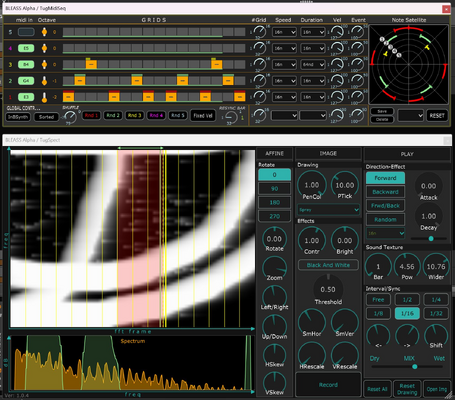Select the Backward direction
The width and height of the screenshot is (455, 400).
(x=385, y=192)
